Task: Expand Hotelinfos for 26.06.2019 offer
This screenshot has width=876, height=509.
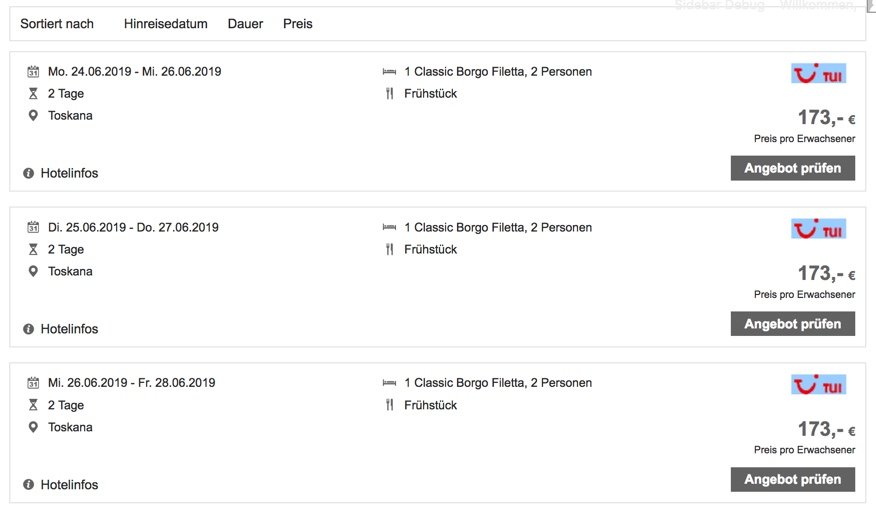Action: tap(68, 485)
